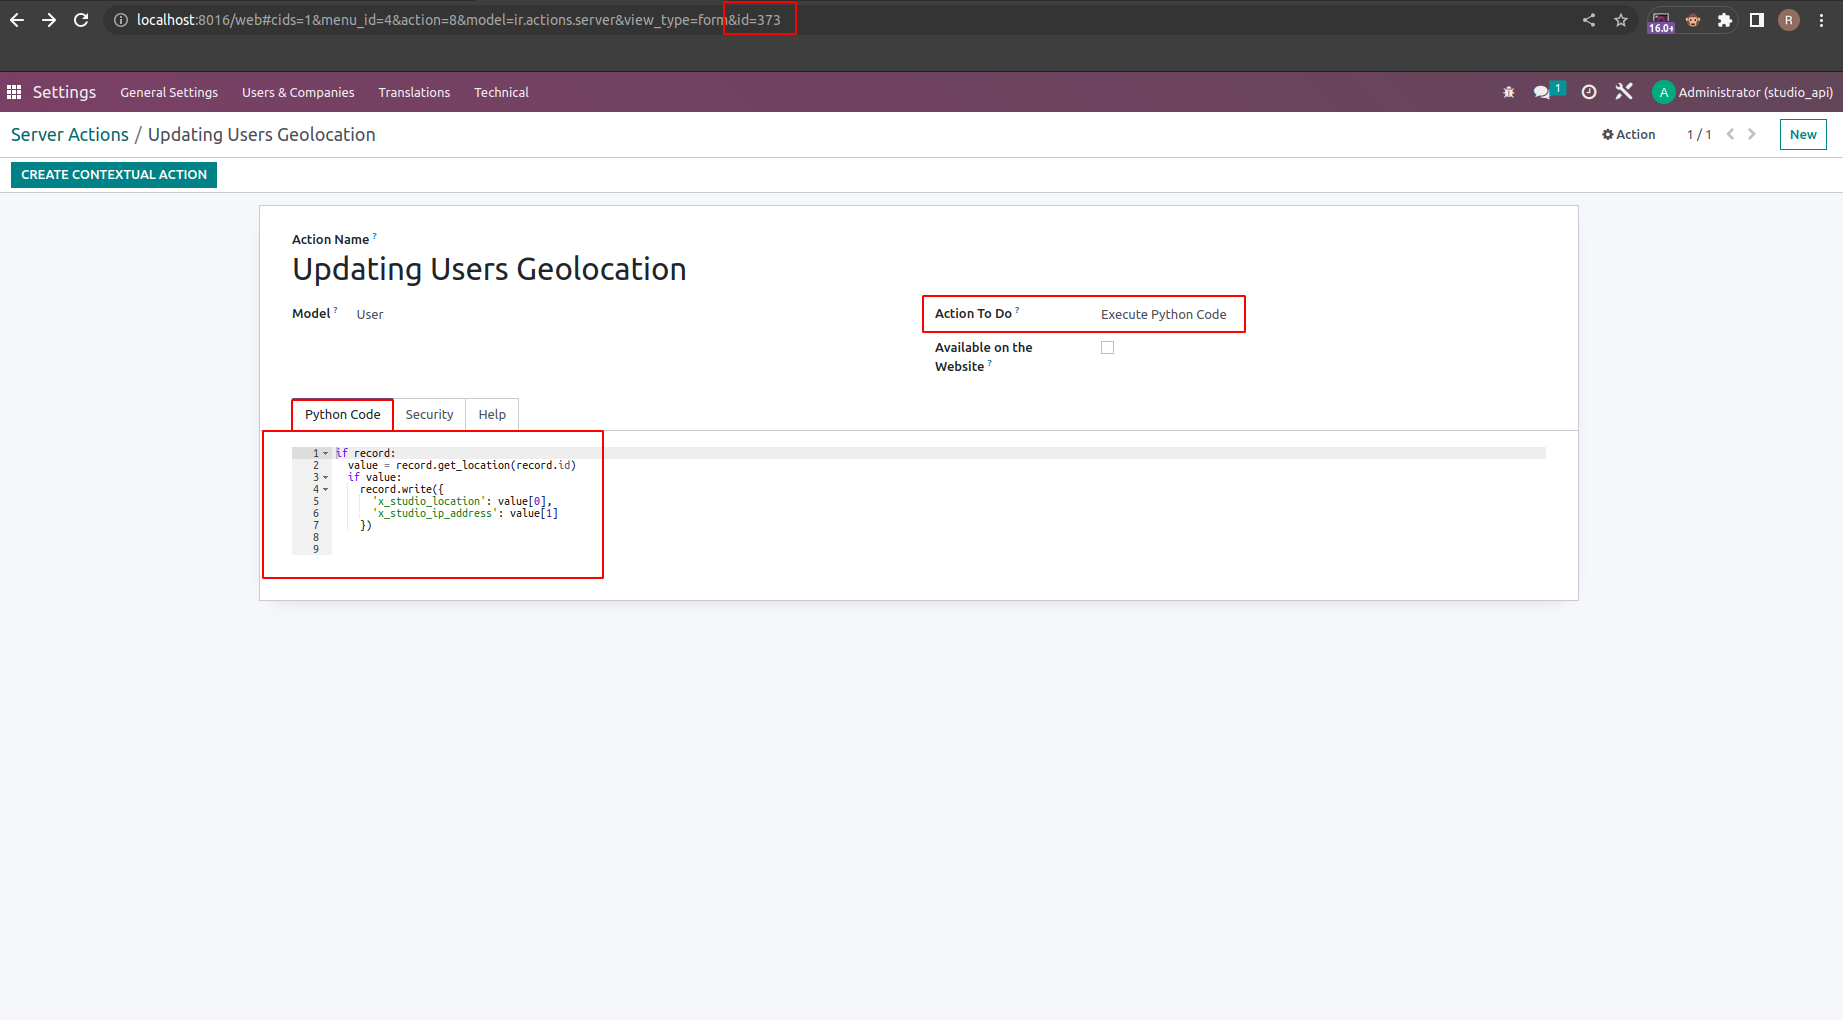This screenshot has width=1843, height=1020.
Task: Open the apps grid home menu
Action: pyautogui.click(x=14, y=92)
